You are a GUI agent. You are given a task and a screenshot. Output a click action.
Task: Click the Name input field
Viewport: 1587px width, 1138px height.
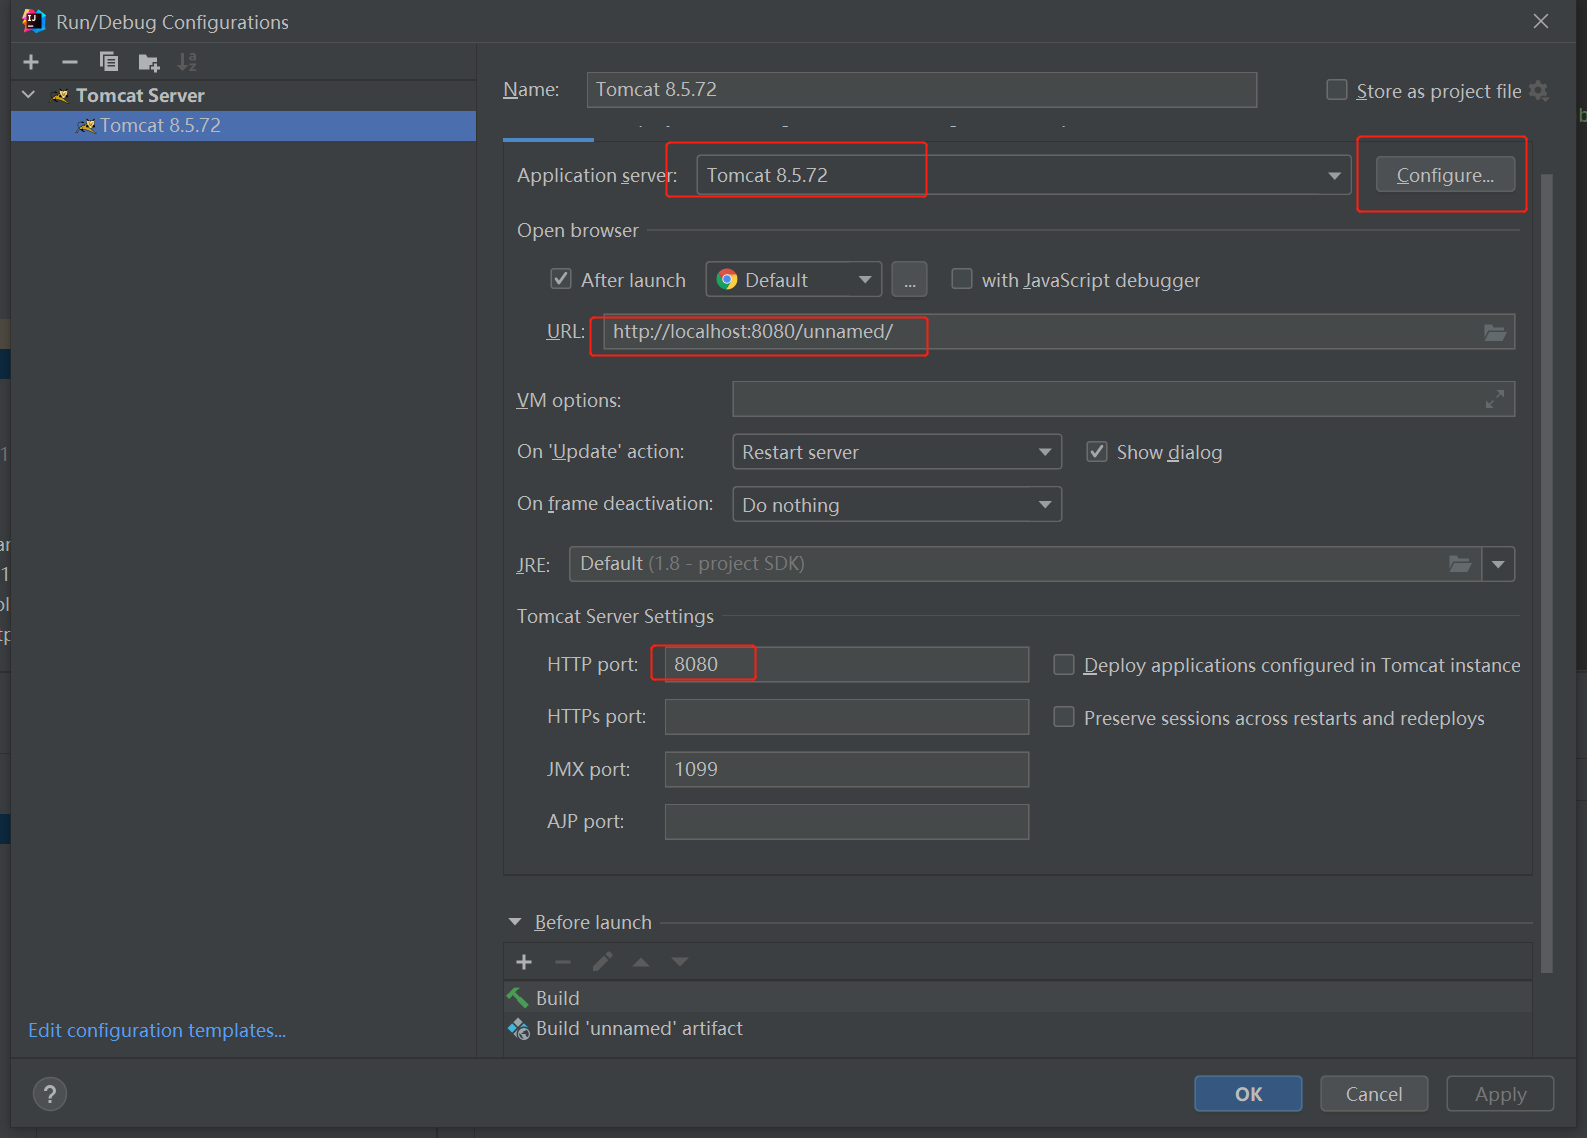tap(921, 90)
